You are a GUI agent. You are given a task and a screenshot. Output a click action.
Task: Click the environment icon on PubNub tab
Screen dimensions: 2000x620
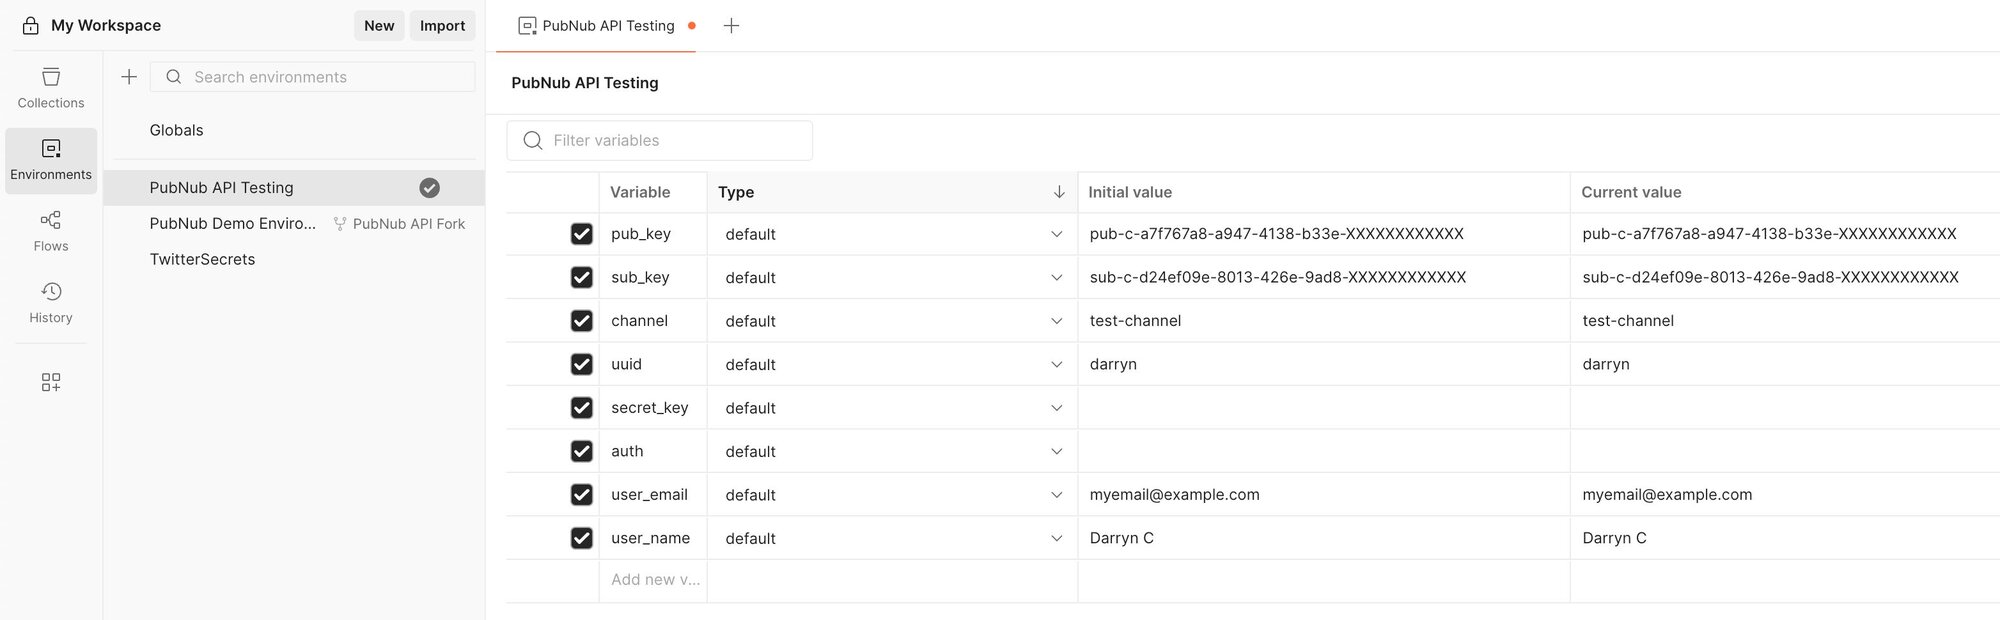(527, 26)
